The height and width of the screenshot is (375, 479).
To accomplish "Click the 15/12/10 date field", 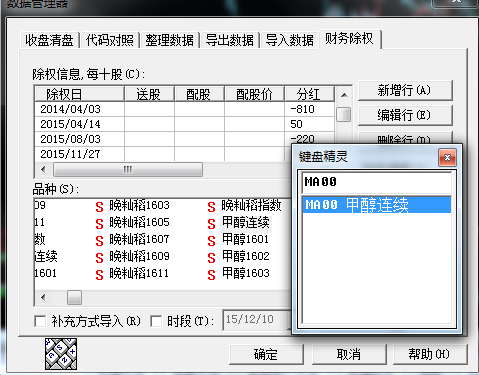I will (x=257, y=320).
